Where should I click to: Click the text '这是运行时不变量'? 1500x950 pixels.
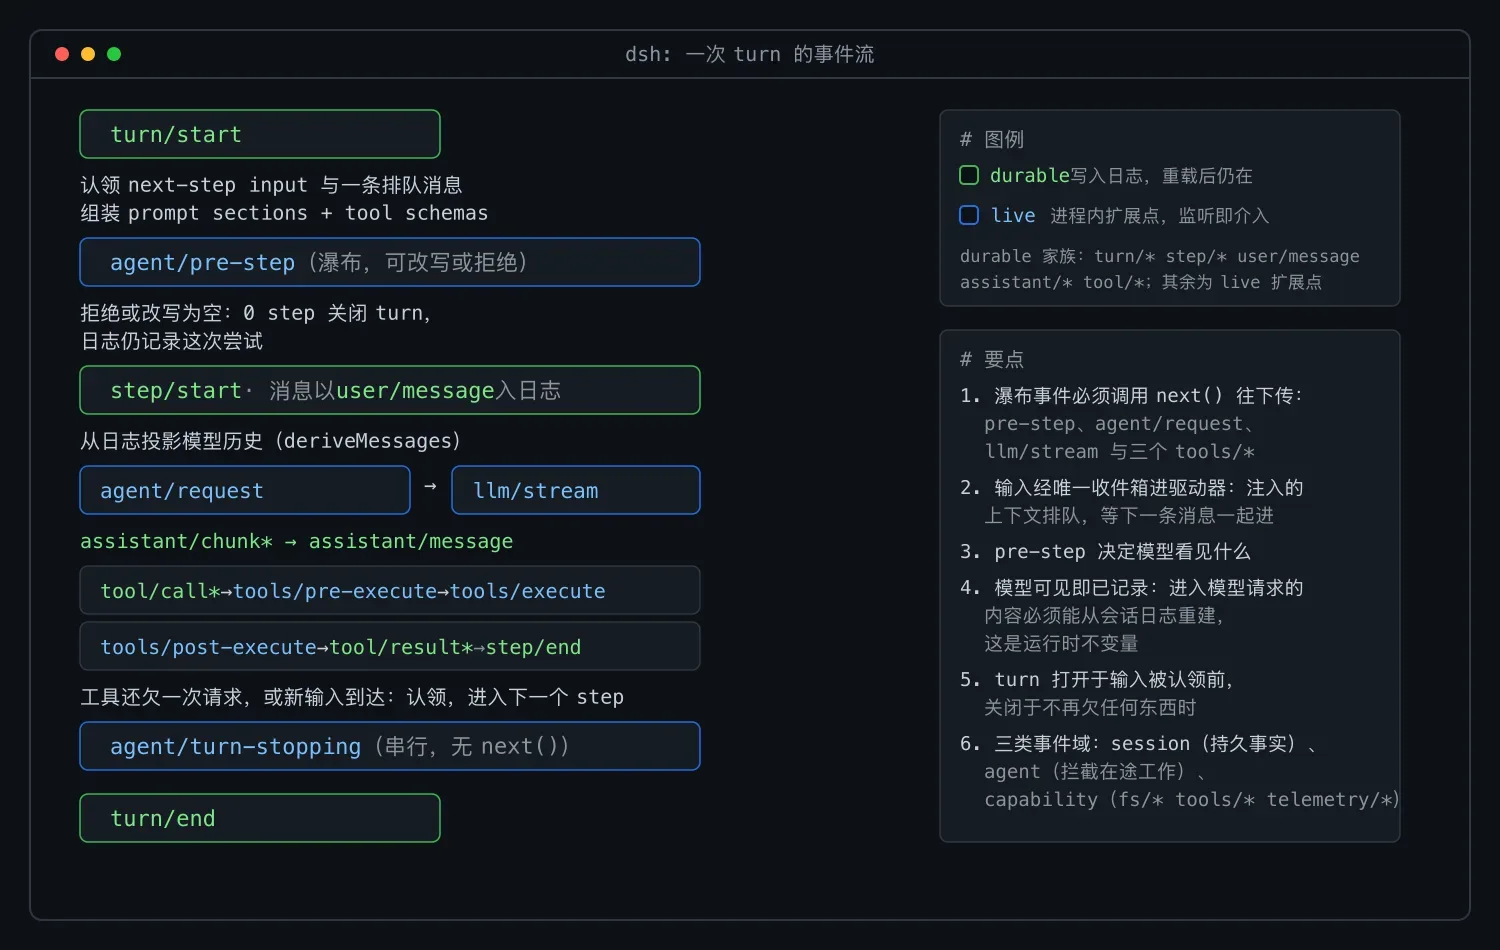pyautogui.click(x=1061, y=643)
